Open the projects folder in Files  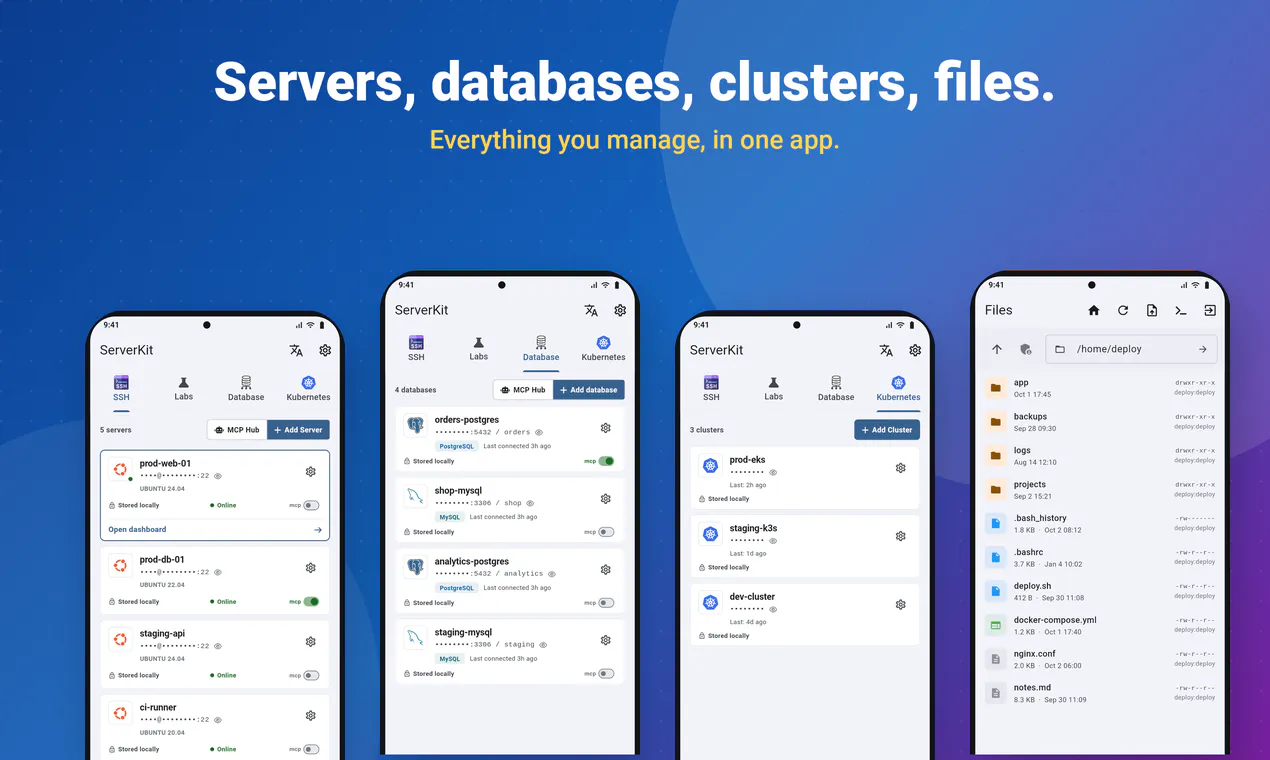[1100, 490]
